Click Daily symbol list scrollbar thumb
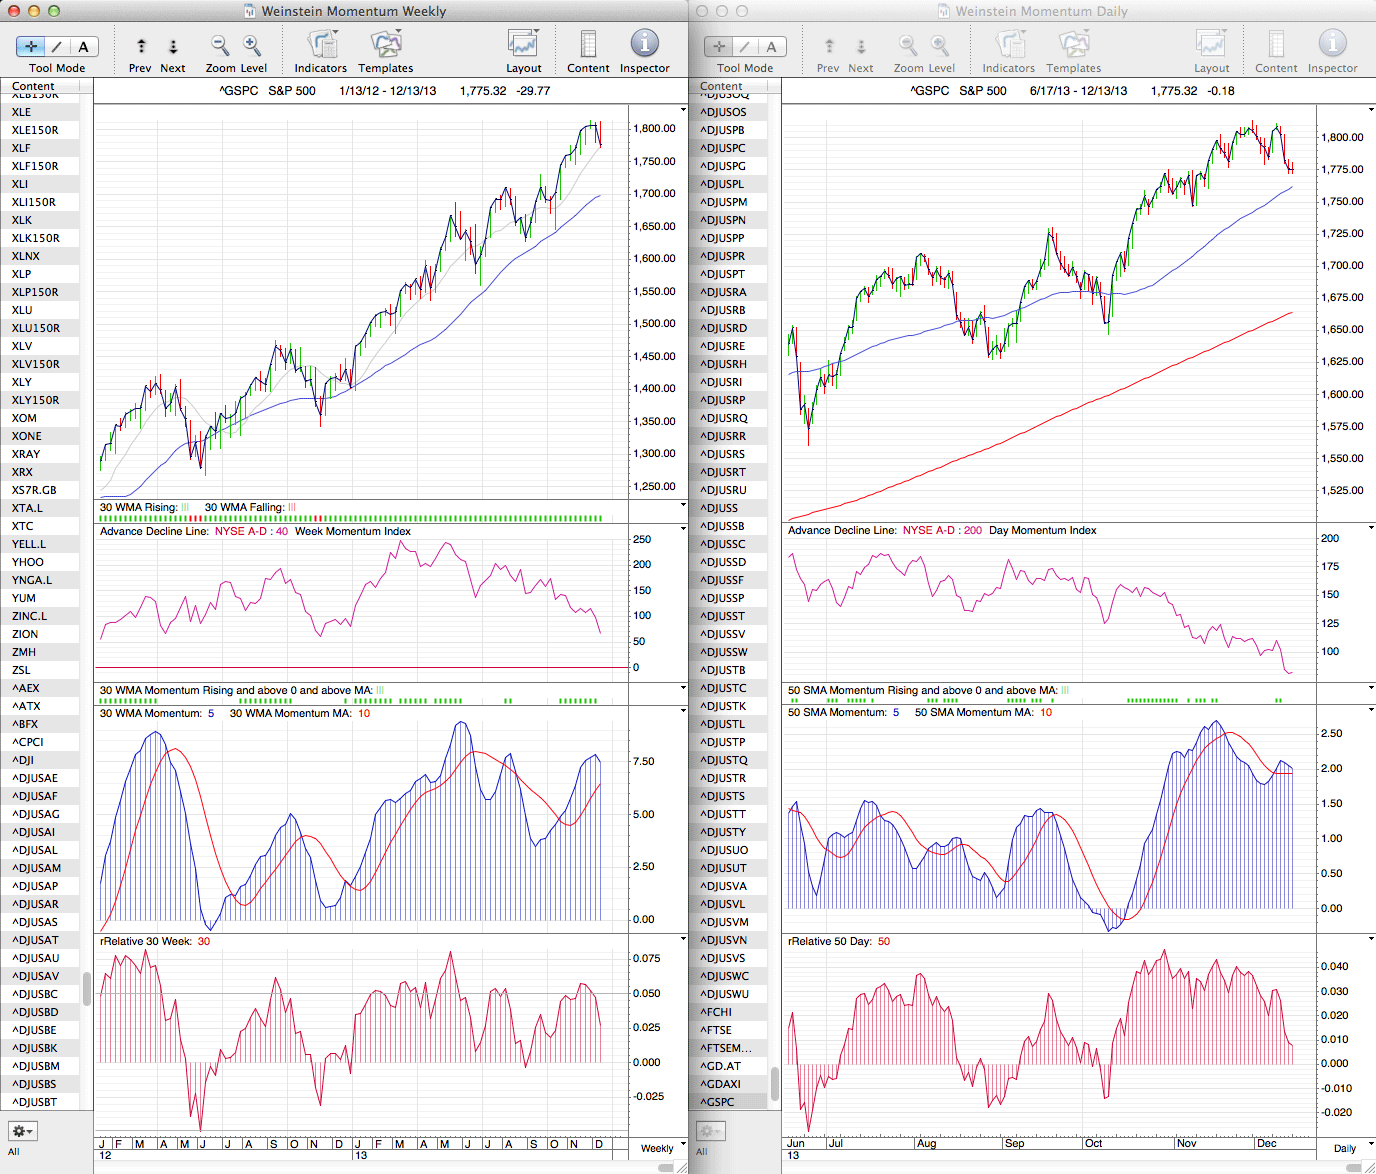 pos(774,1083)
